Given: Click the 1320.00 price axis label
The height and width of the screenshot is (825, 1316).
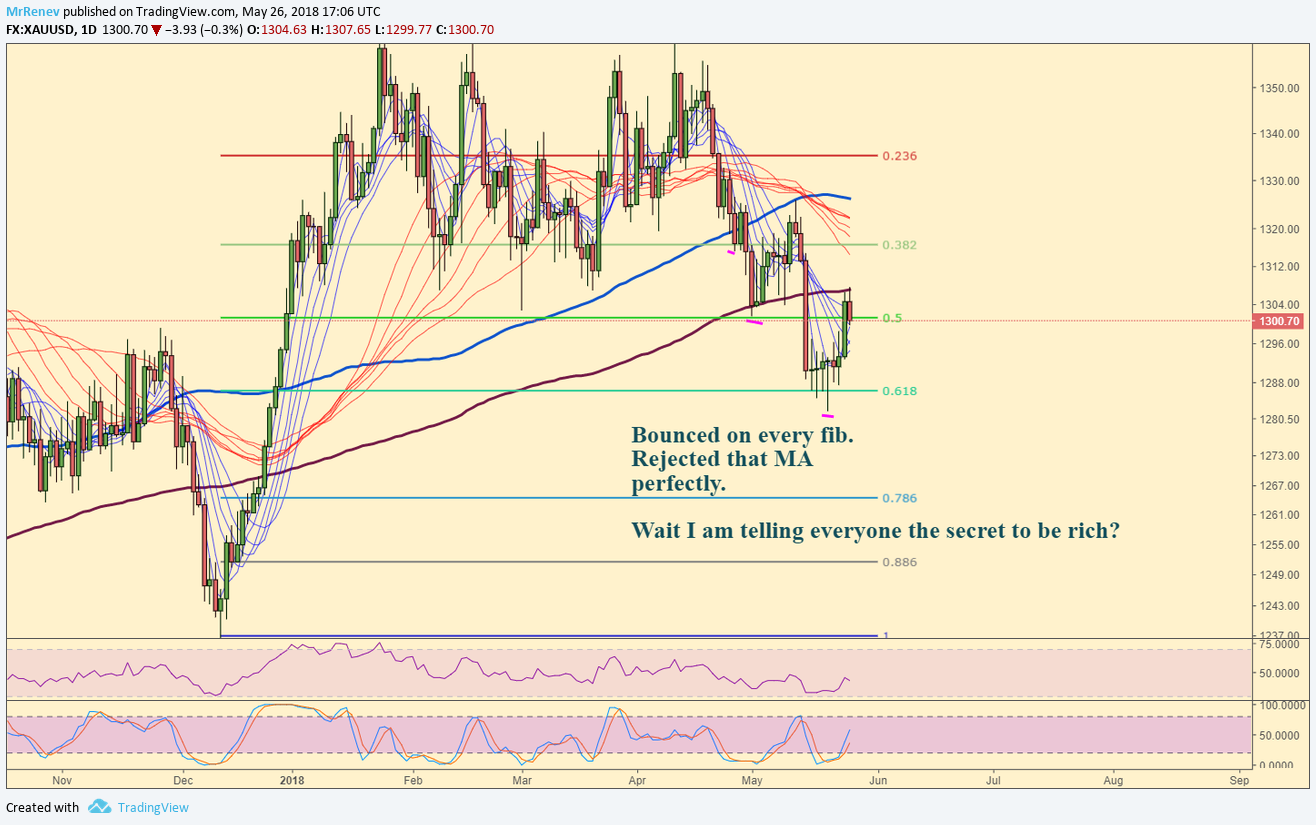Looking at the screenshot, I should tap(1279, 228).
